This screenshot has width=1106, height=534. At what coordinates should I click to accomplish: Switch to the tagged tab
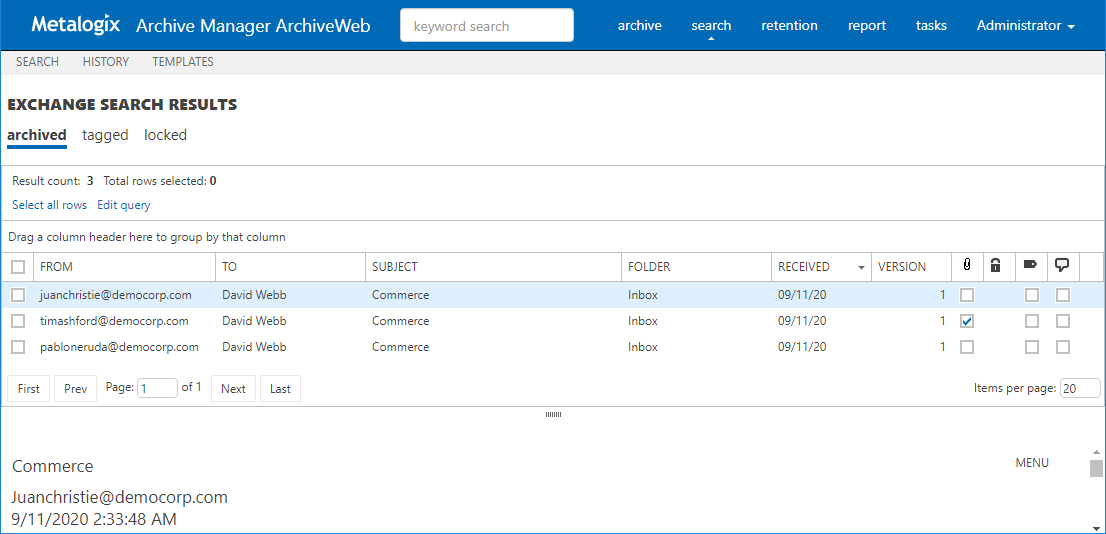point(105,135)
